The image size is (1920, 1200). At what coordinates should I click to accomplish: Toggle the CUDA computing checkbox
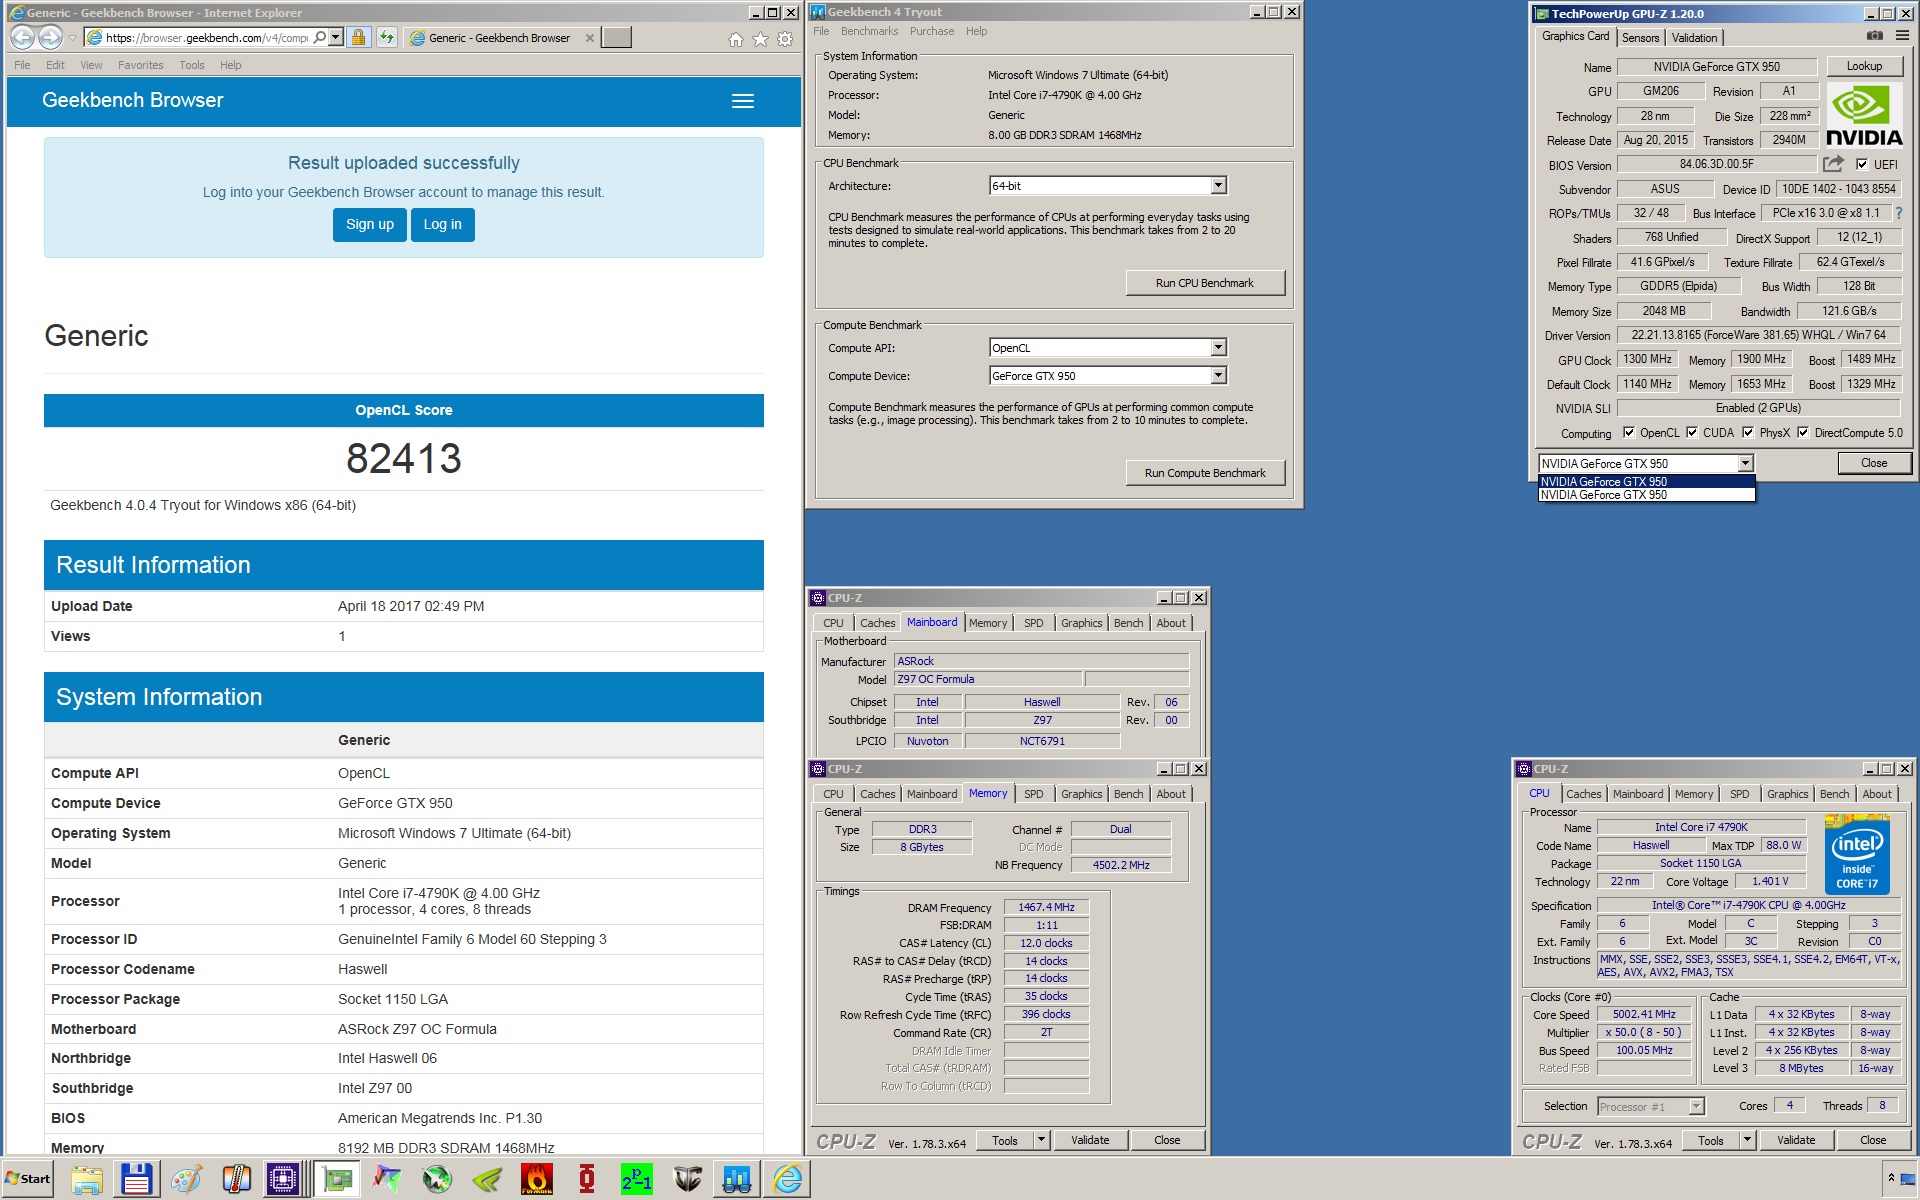coord(1692,433)
